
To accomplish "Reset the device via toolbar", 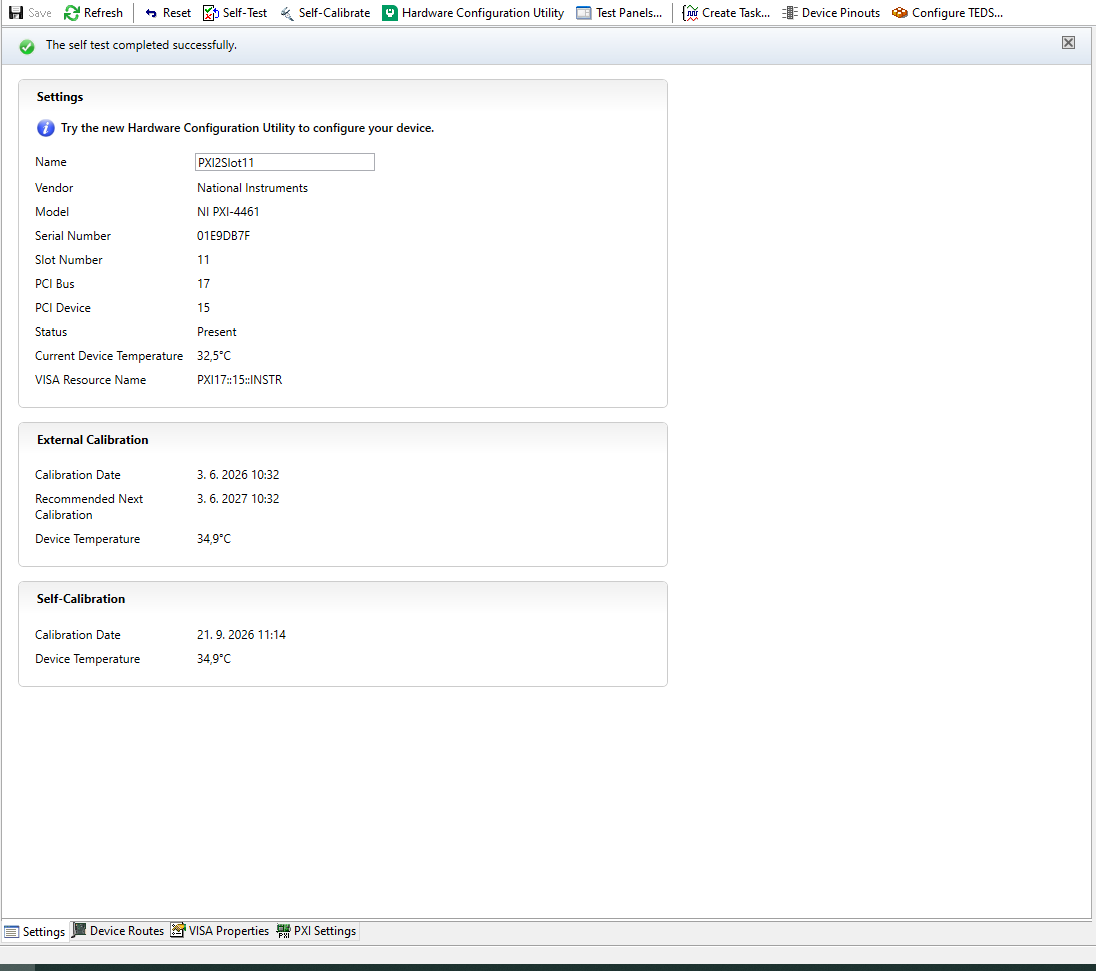I will click(x=168, y=13).
